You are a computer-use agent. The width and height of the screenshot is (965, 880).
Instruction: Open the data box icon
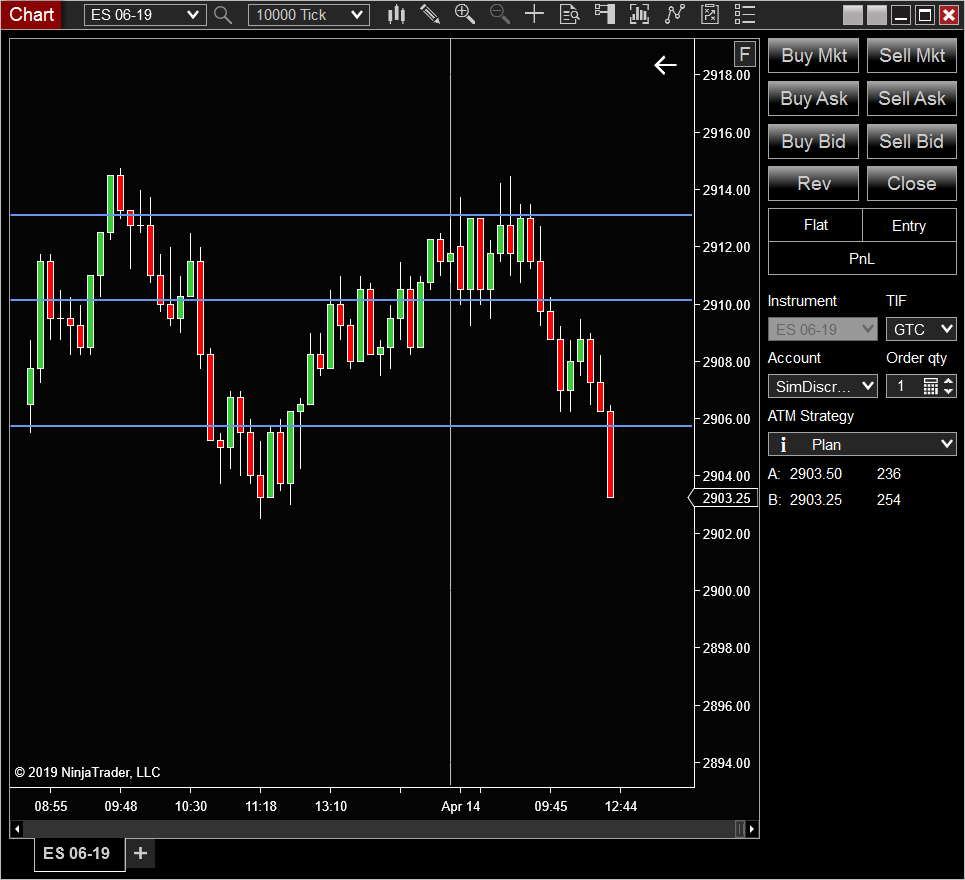pos(569,15)
